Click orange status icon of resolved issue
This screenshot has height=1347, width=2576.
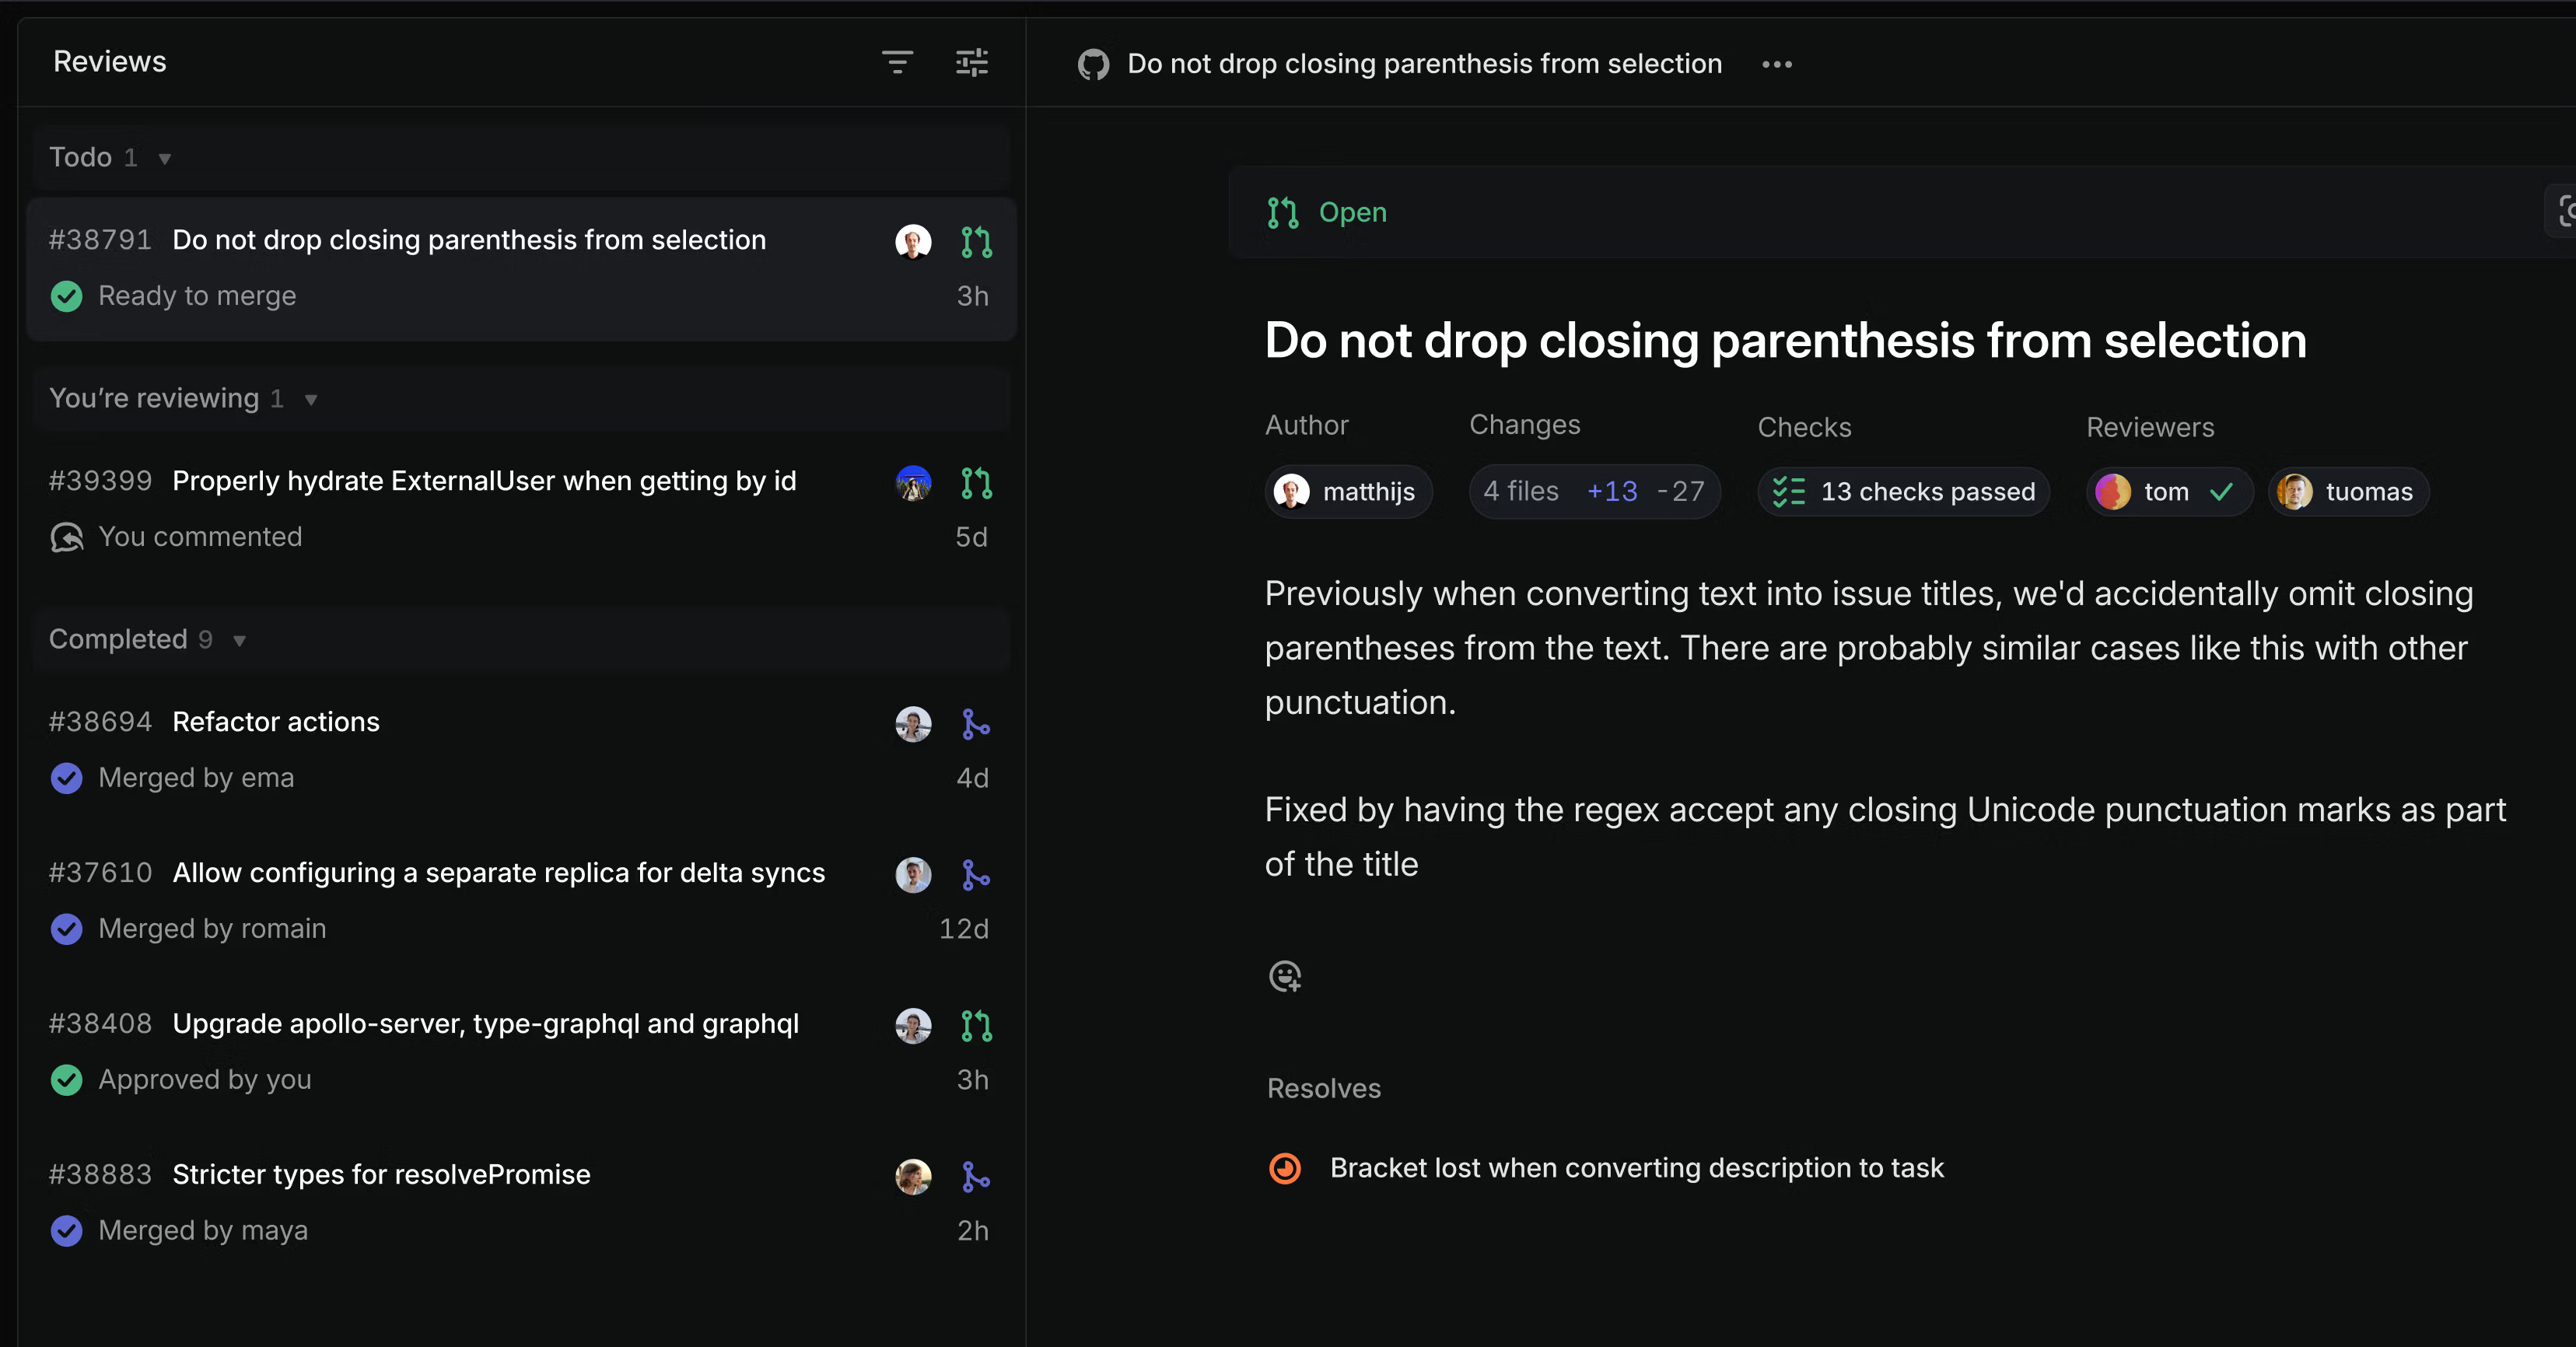(x=1285, y=1168)
